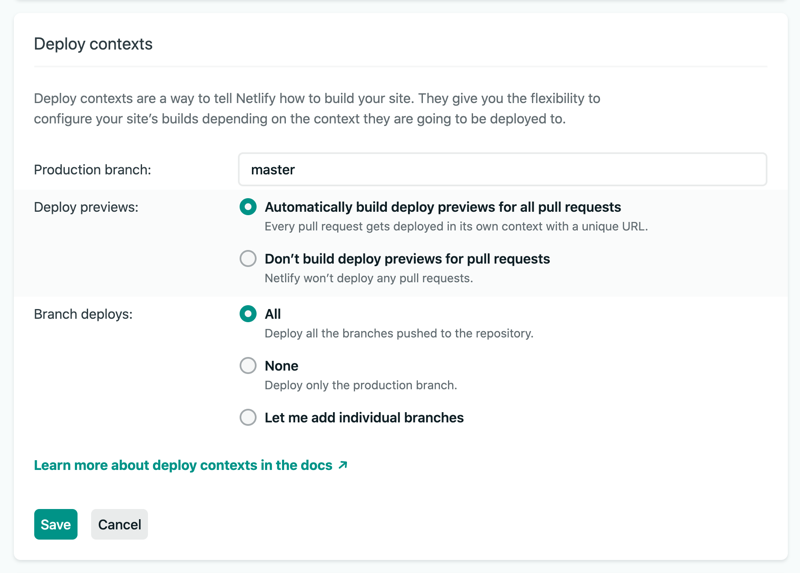The width and height of the screenshot is (800, 573).
Task: Select the "All" branch deploys radio
Action: (x=248, y=314)
